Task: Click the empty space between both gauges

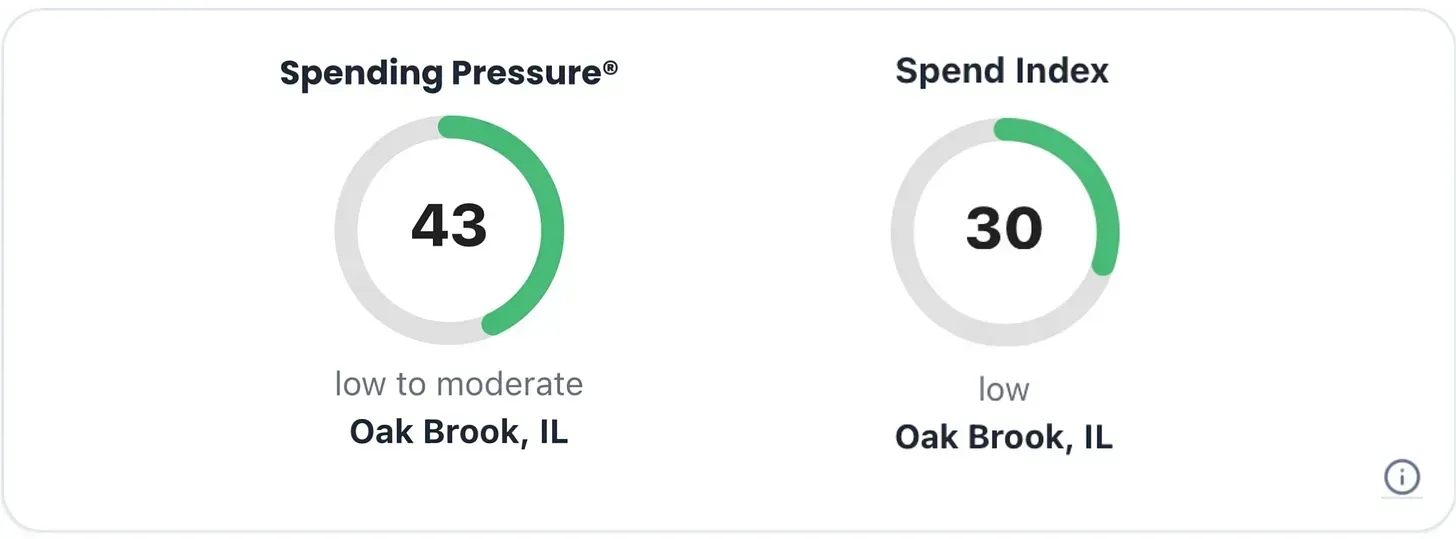Action: click(727, 232)
